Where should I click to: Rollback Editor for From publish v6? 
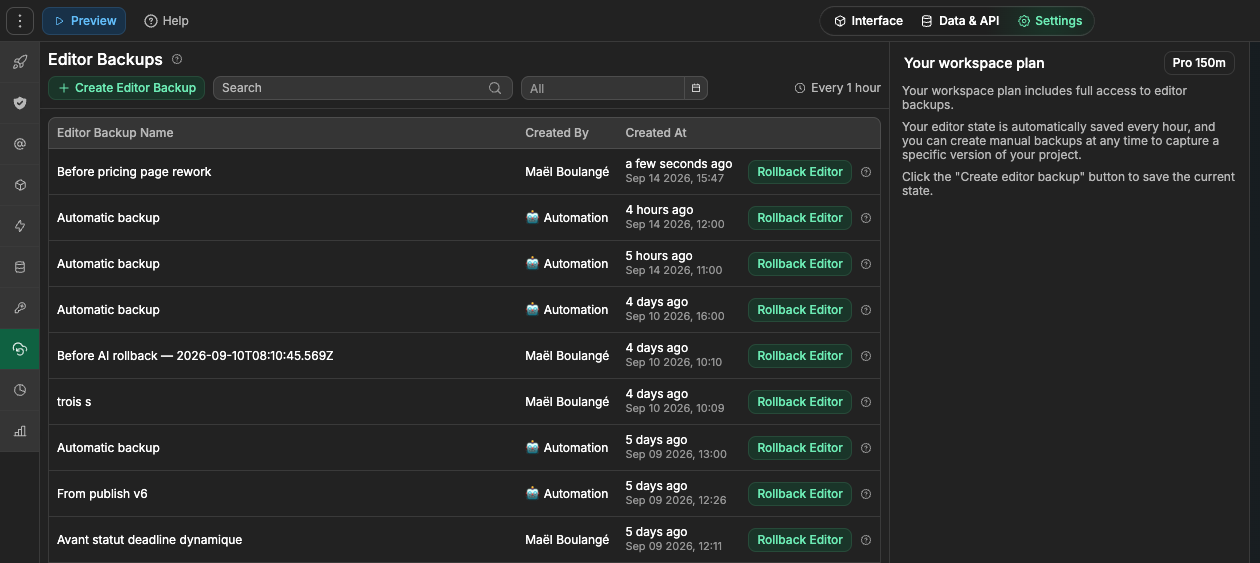(x=800, y=494)
